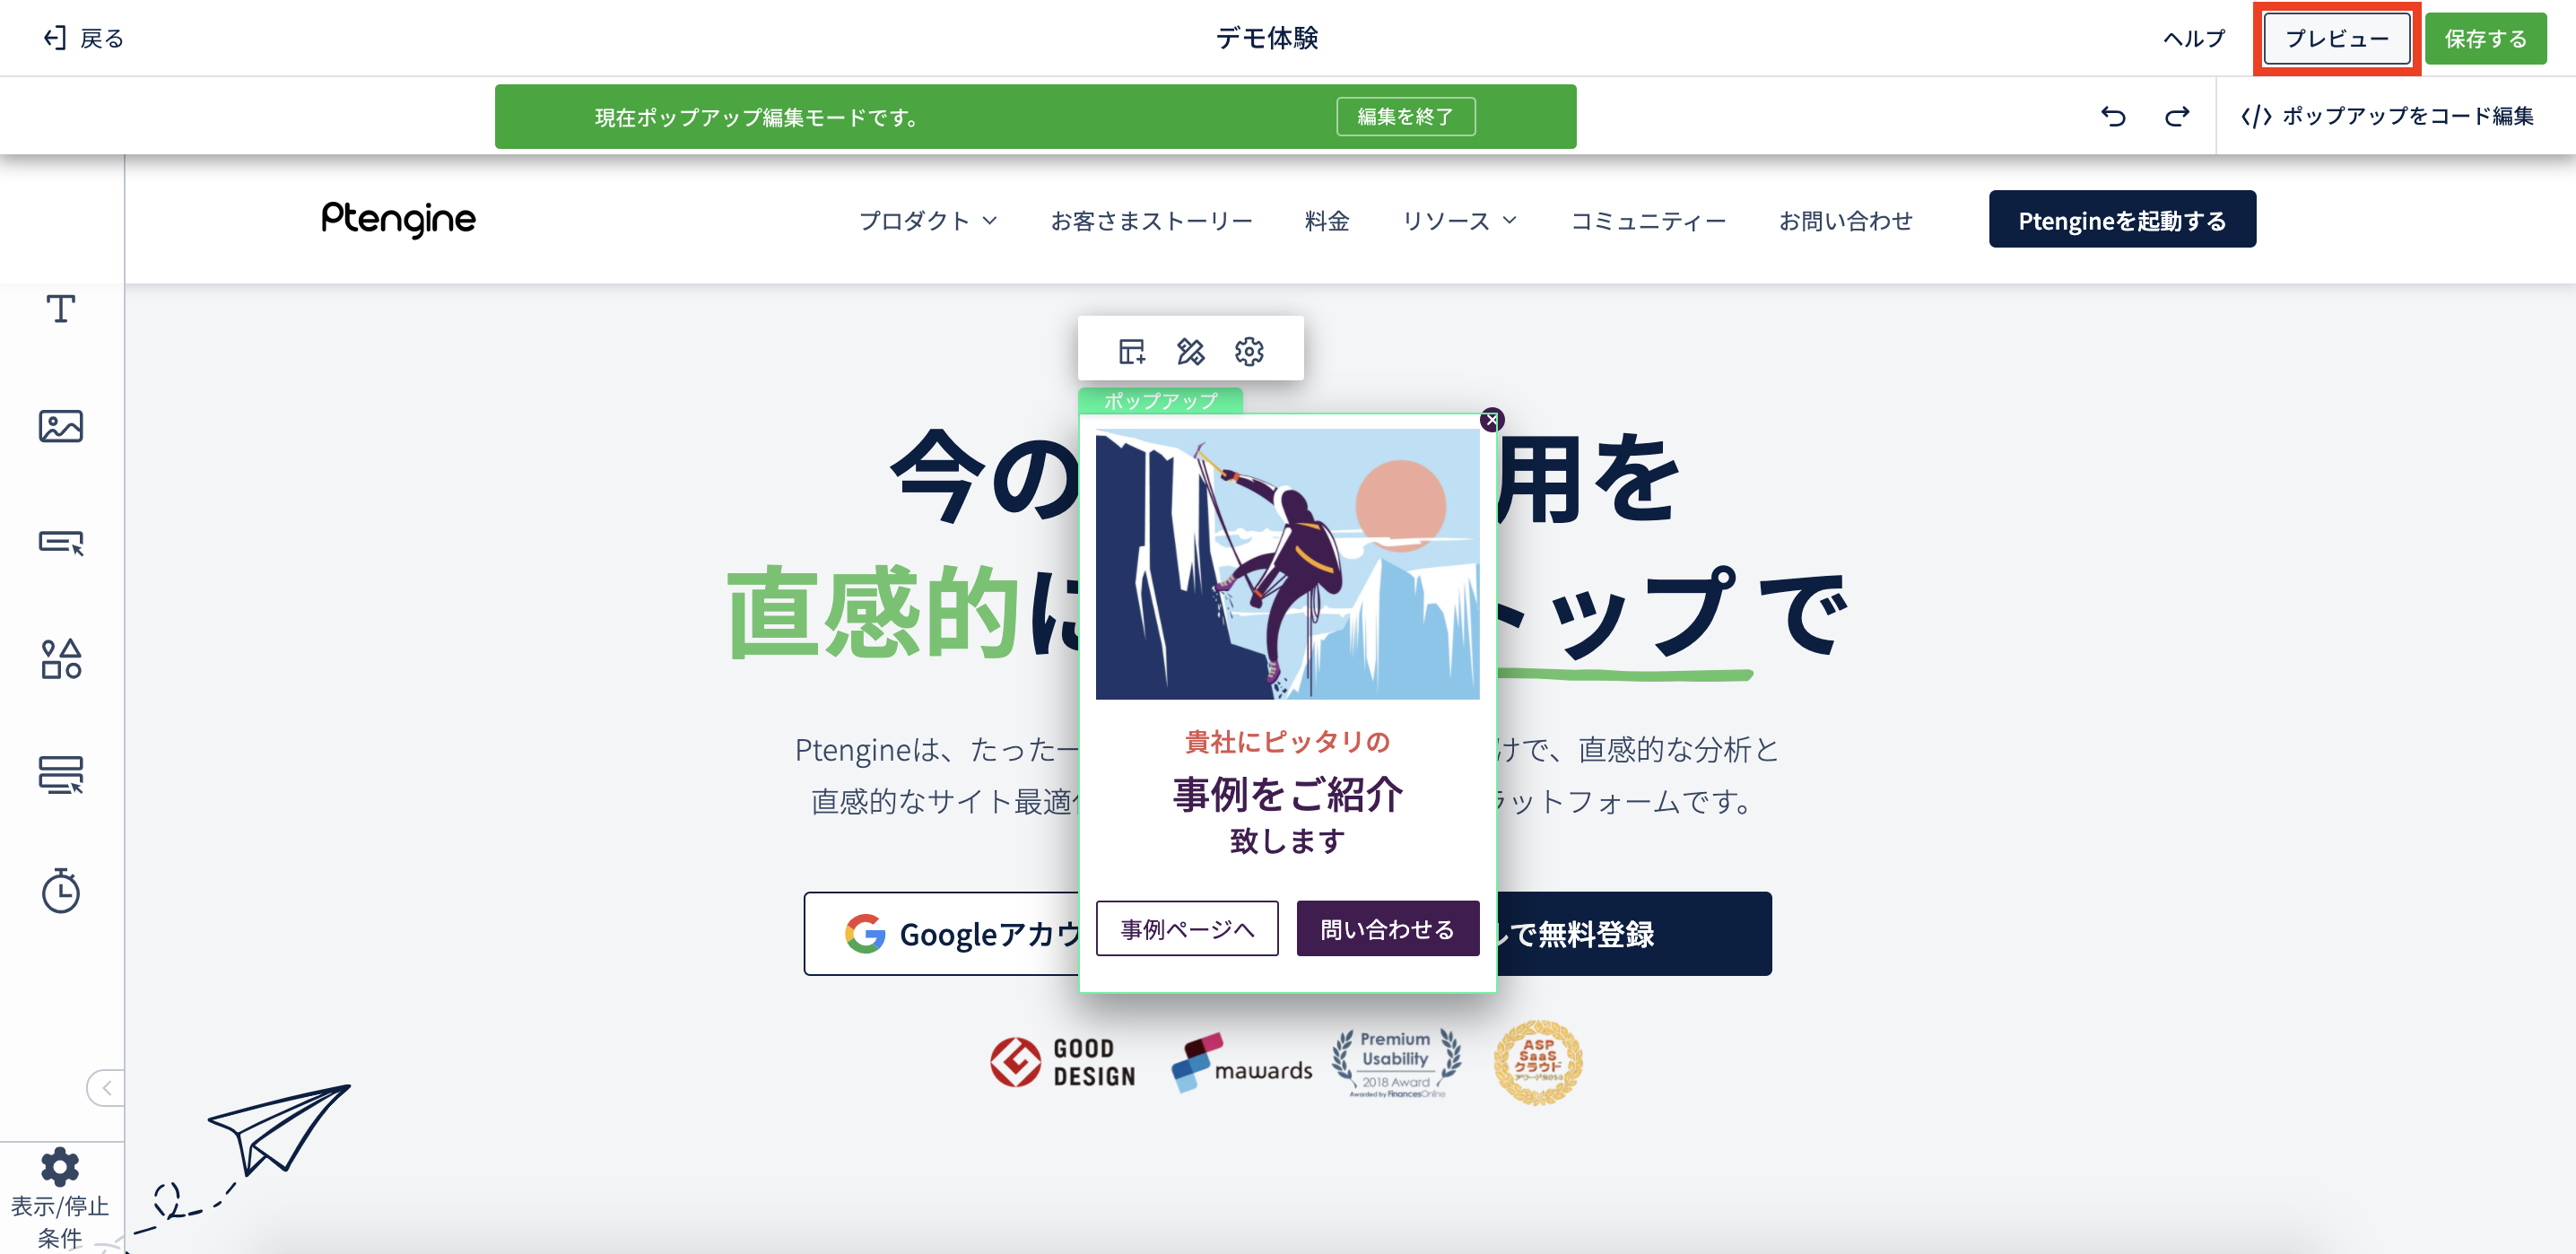Close the popup with X button
The width and height of the screenshot is (2576, 1254).
pos(1491,420)
